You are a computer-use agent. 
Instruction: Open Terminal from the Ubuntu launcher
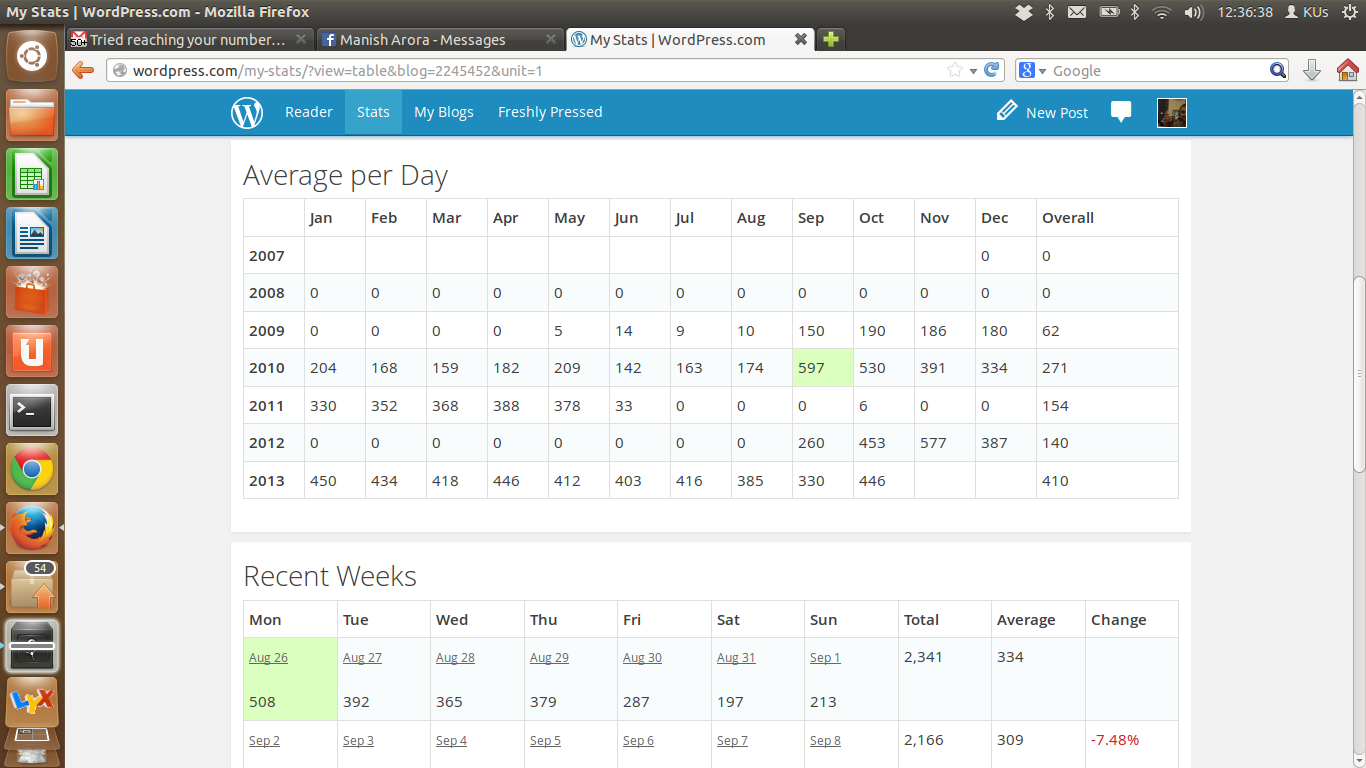point(32,410)
